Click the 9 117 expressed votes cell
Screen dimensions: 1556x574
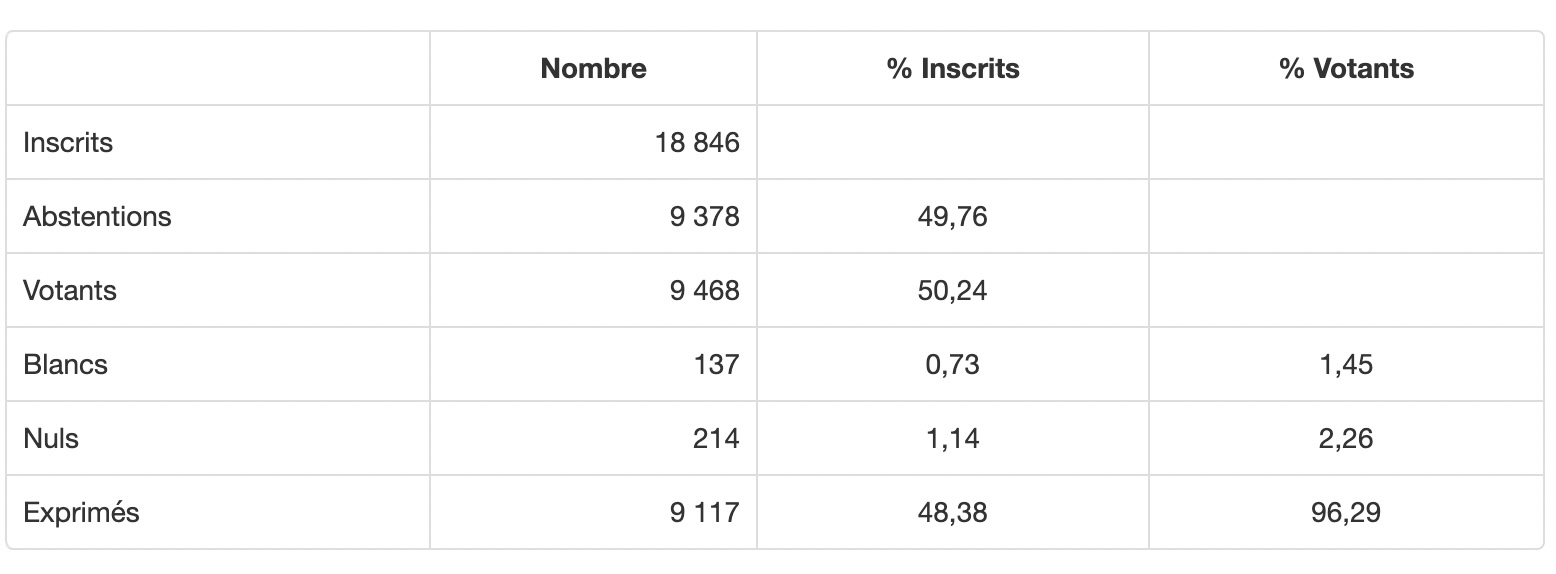[705, 513]
